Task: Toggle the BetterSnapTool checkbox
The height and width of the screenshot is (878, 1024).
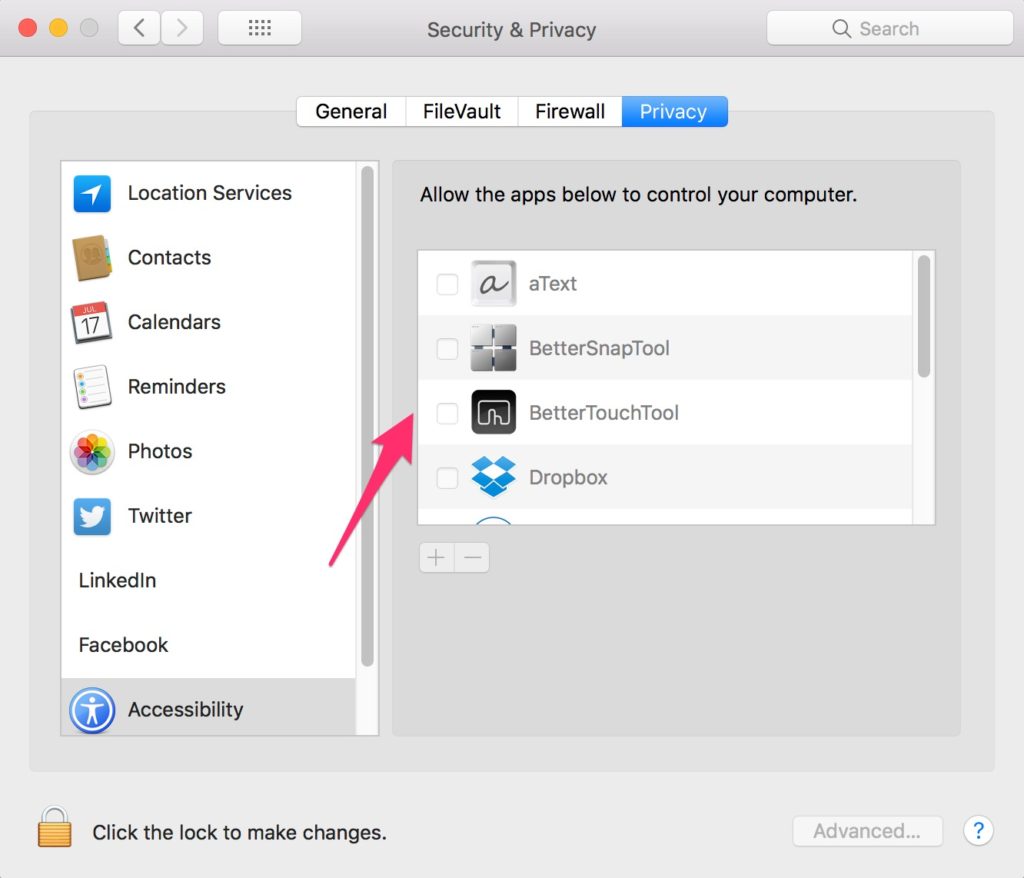Action: click(x=447, y=349)
